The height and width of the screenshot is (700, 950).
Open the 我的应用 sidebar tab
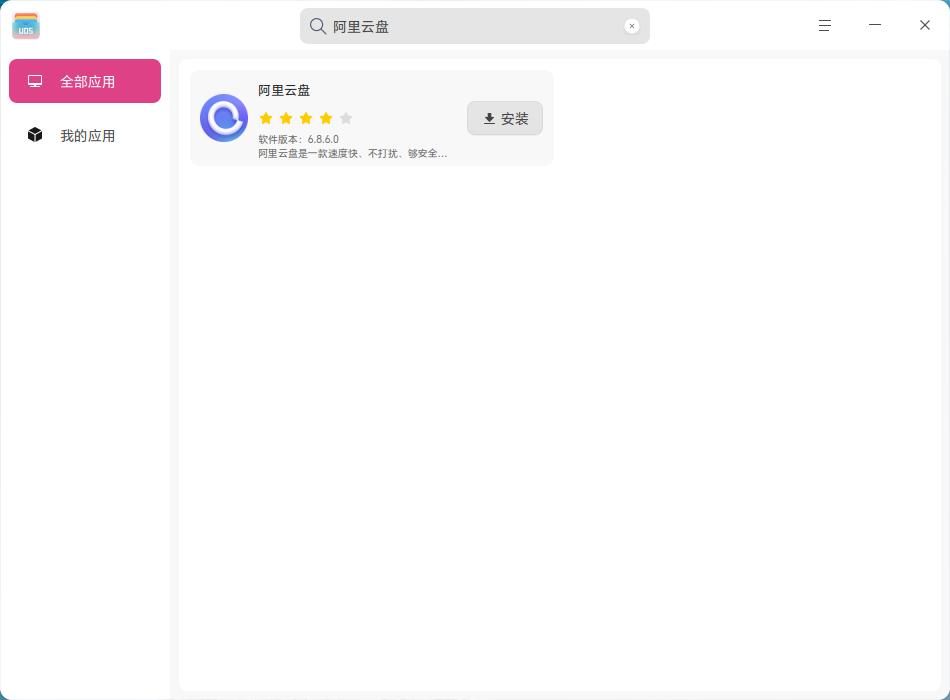(x=85, y=135)
